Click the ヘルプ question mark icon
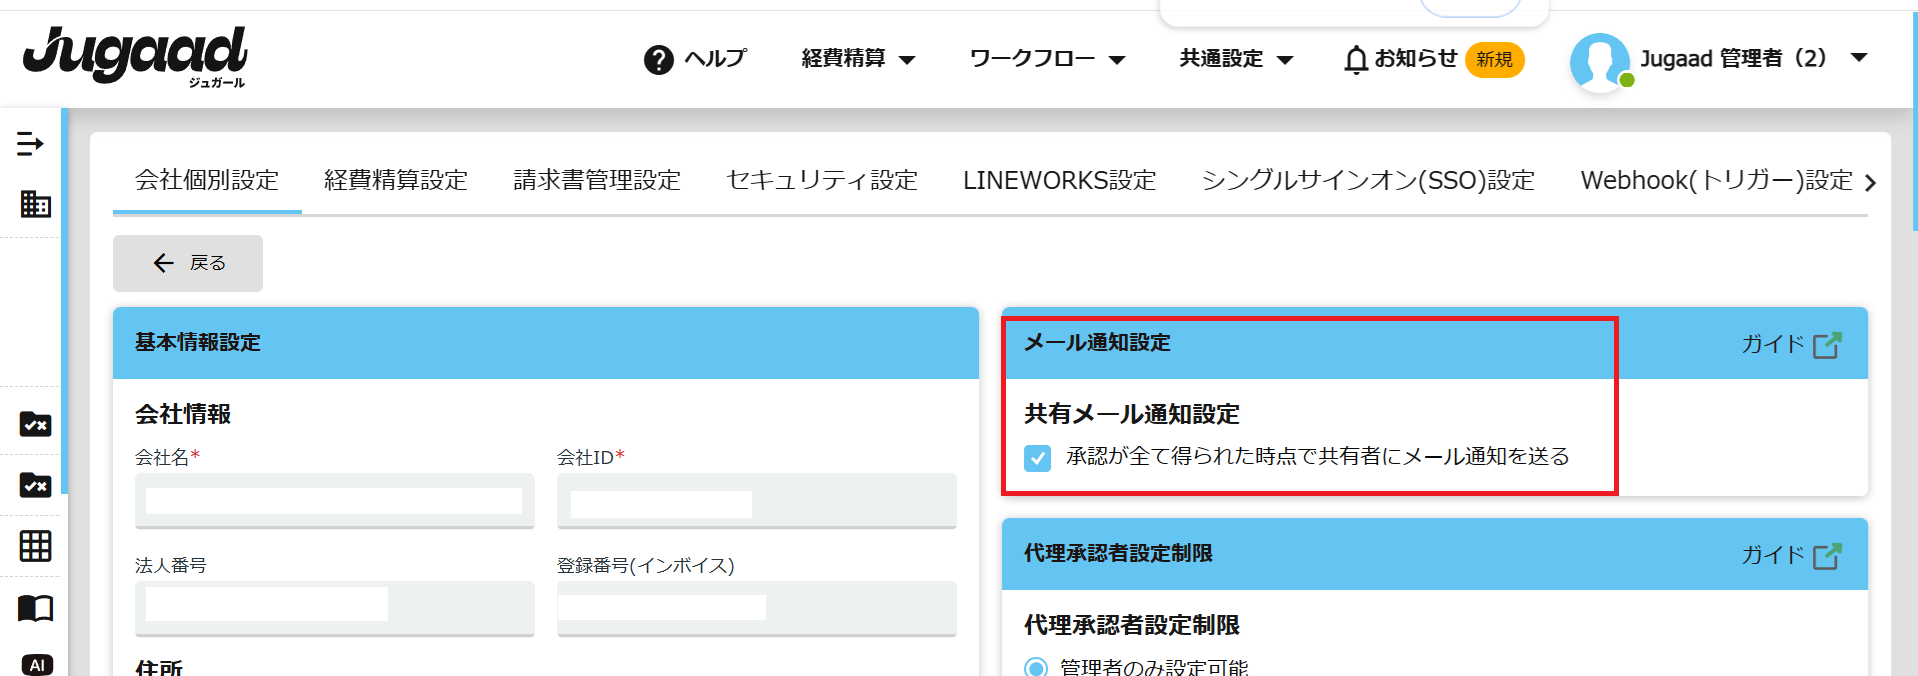 point(658,60)
